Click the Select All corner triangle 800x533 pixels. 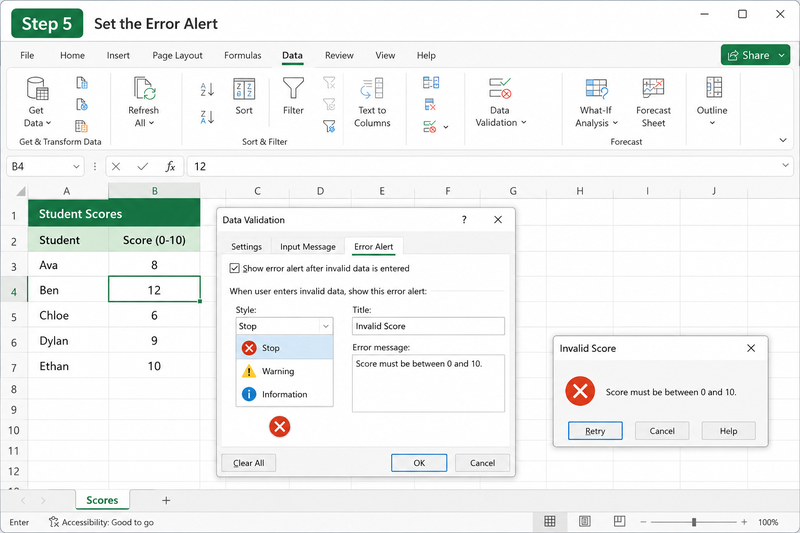click(x=20, y=191)
